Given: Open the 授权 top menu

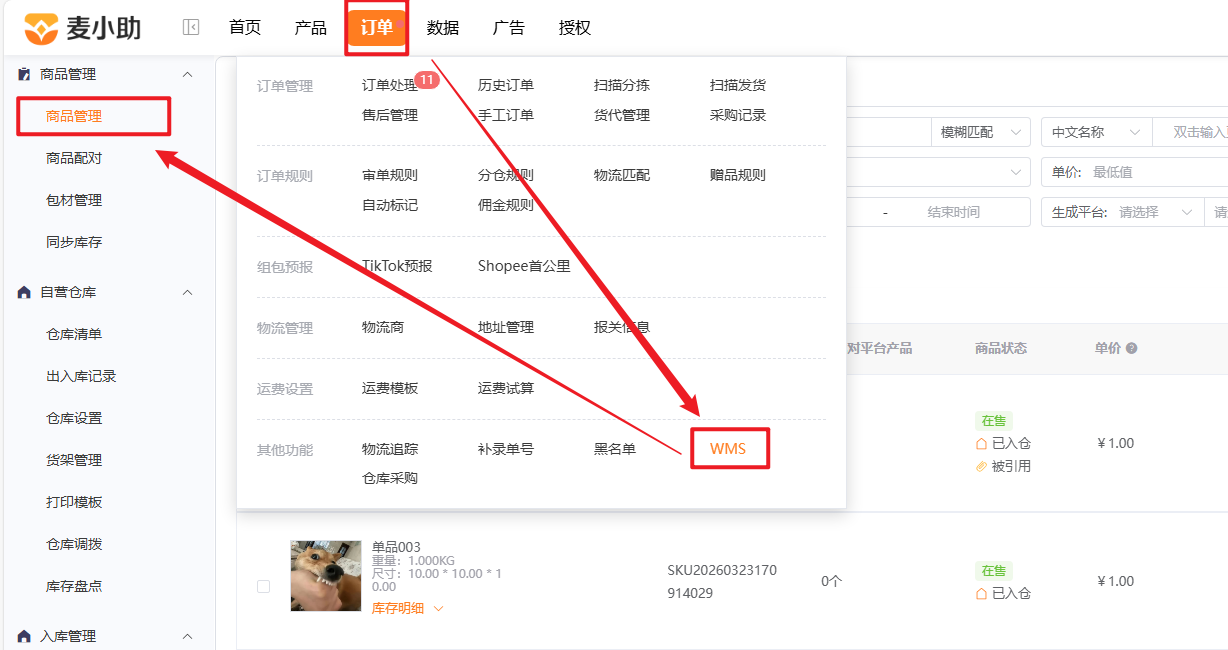Looking at the screenshot, I should pyautogui.click(x=575, y=28).
